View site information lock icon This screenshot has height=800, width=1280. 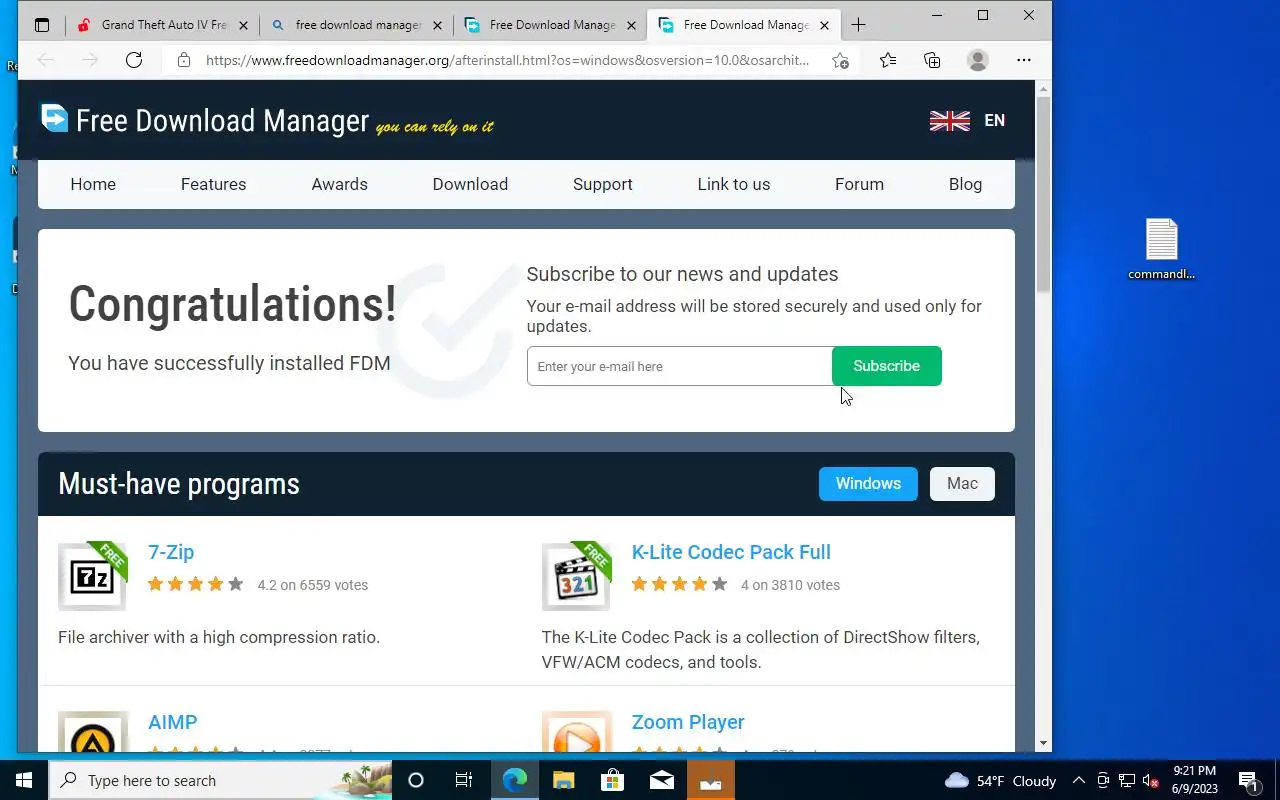click(183, 60)
